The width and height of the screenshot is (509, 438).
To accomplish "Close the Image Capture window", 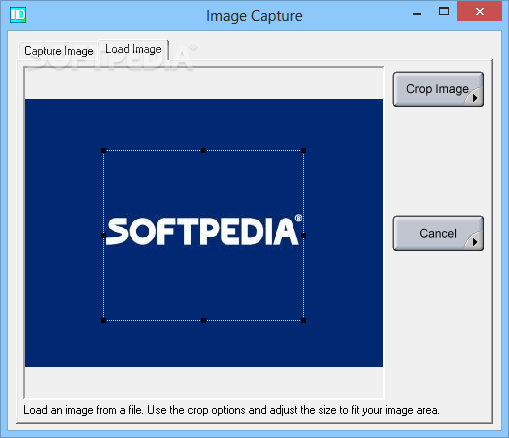I will coord(480,12).
